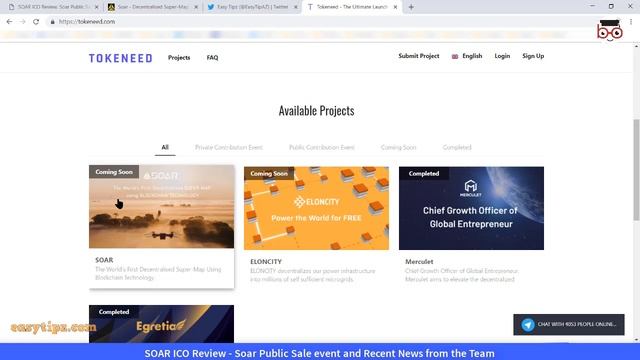Viewport: 640px width, 360px height.
Task: Open the ELONCITY project card image
Action: (x=316, y=208)
